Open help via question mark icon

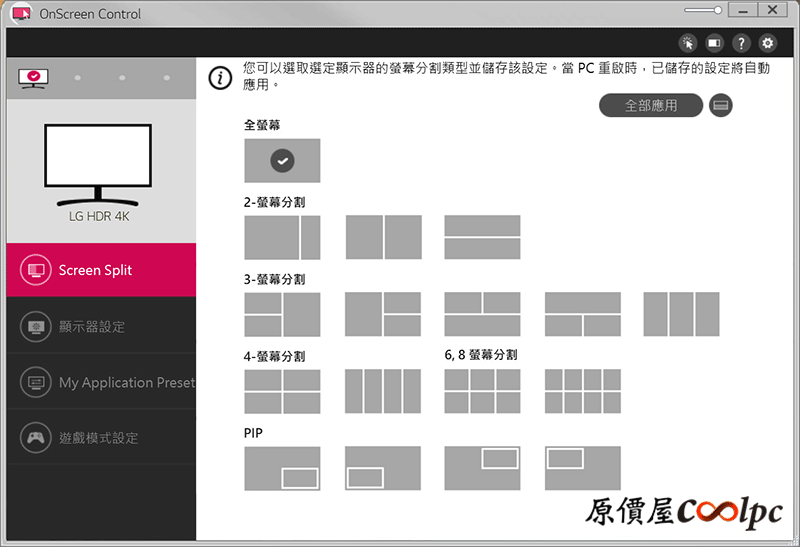(741, 43)
